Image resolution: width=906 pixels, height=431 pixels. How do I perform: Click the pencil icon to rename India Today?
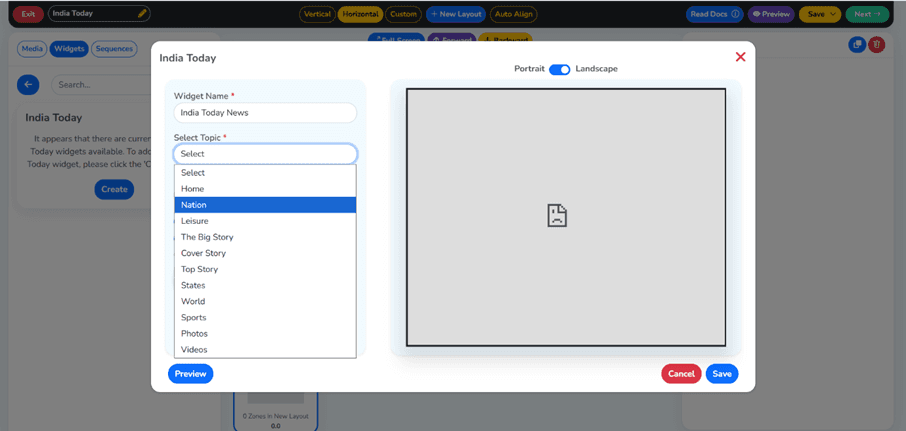pyautogui.click(x=142, y=13)
